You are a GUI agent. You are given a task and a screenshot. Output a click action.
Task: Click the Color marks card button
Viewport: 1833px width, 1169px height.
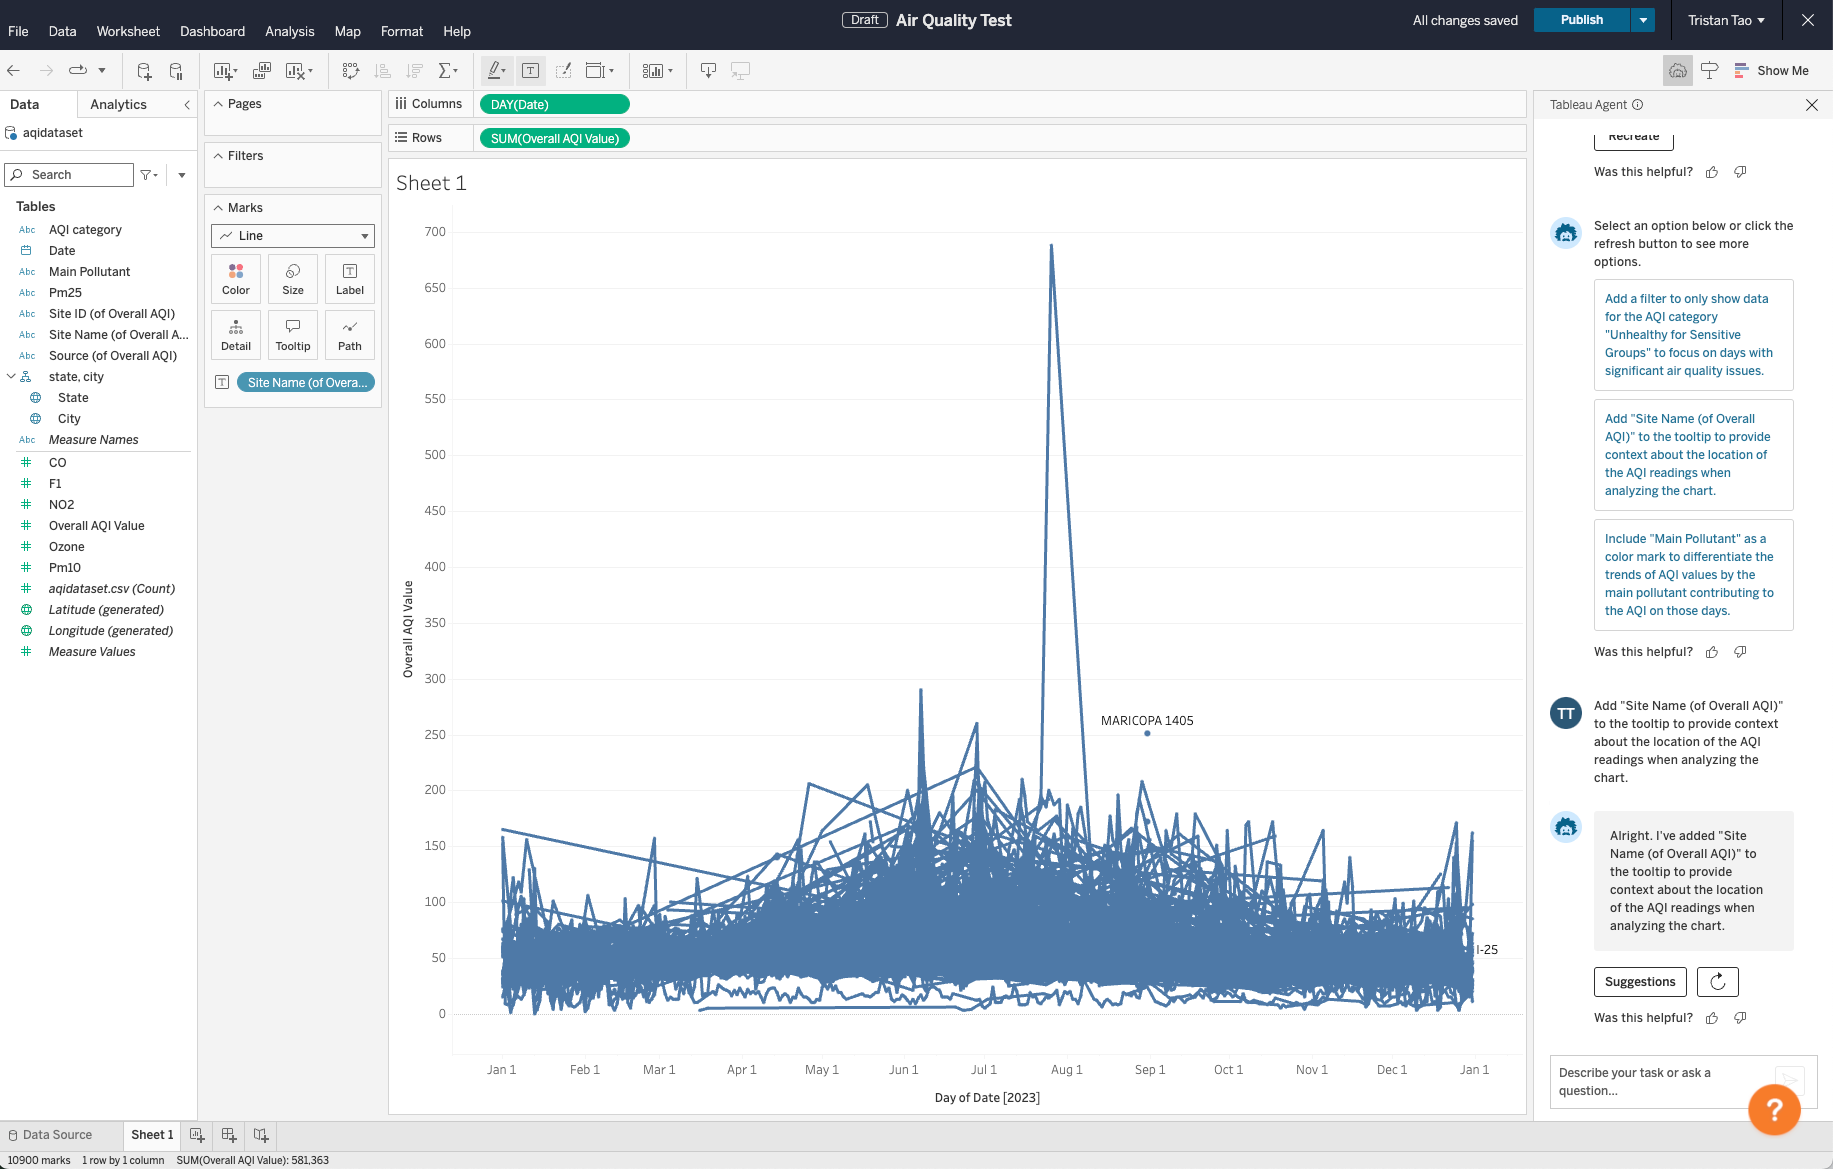point(236,279)
